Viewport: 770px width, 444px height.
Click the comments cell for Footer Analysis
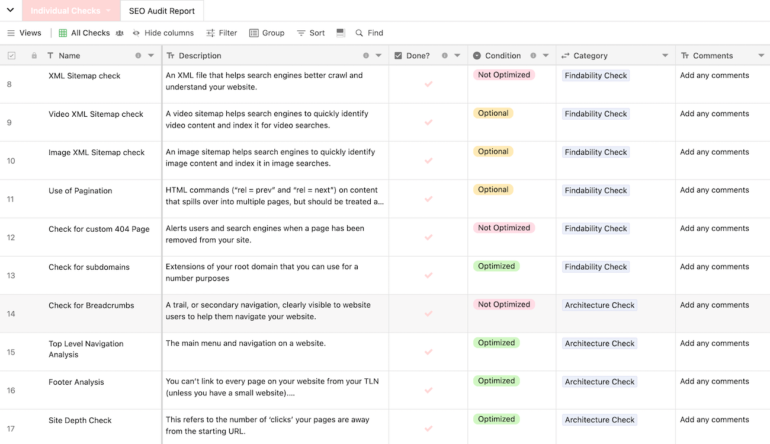(715, 381)
